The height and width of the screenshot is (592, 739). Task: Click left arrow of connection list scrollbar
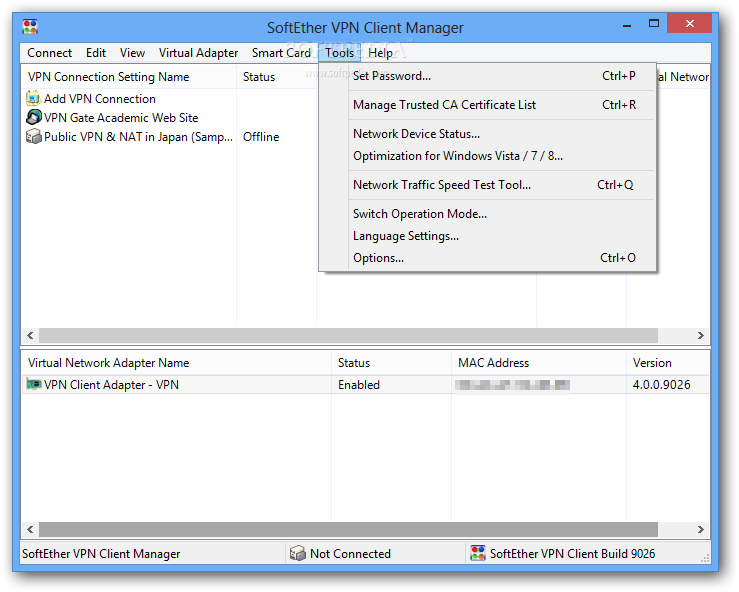[30, 335]
